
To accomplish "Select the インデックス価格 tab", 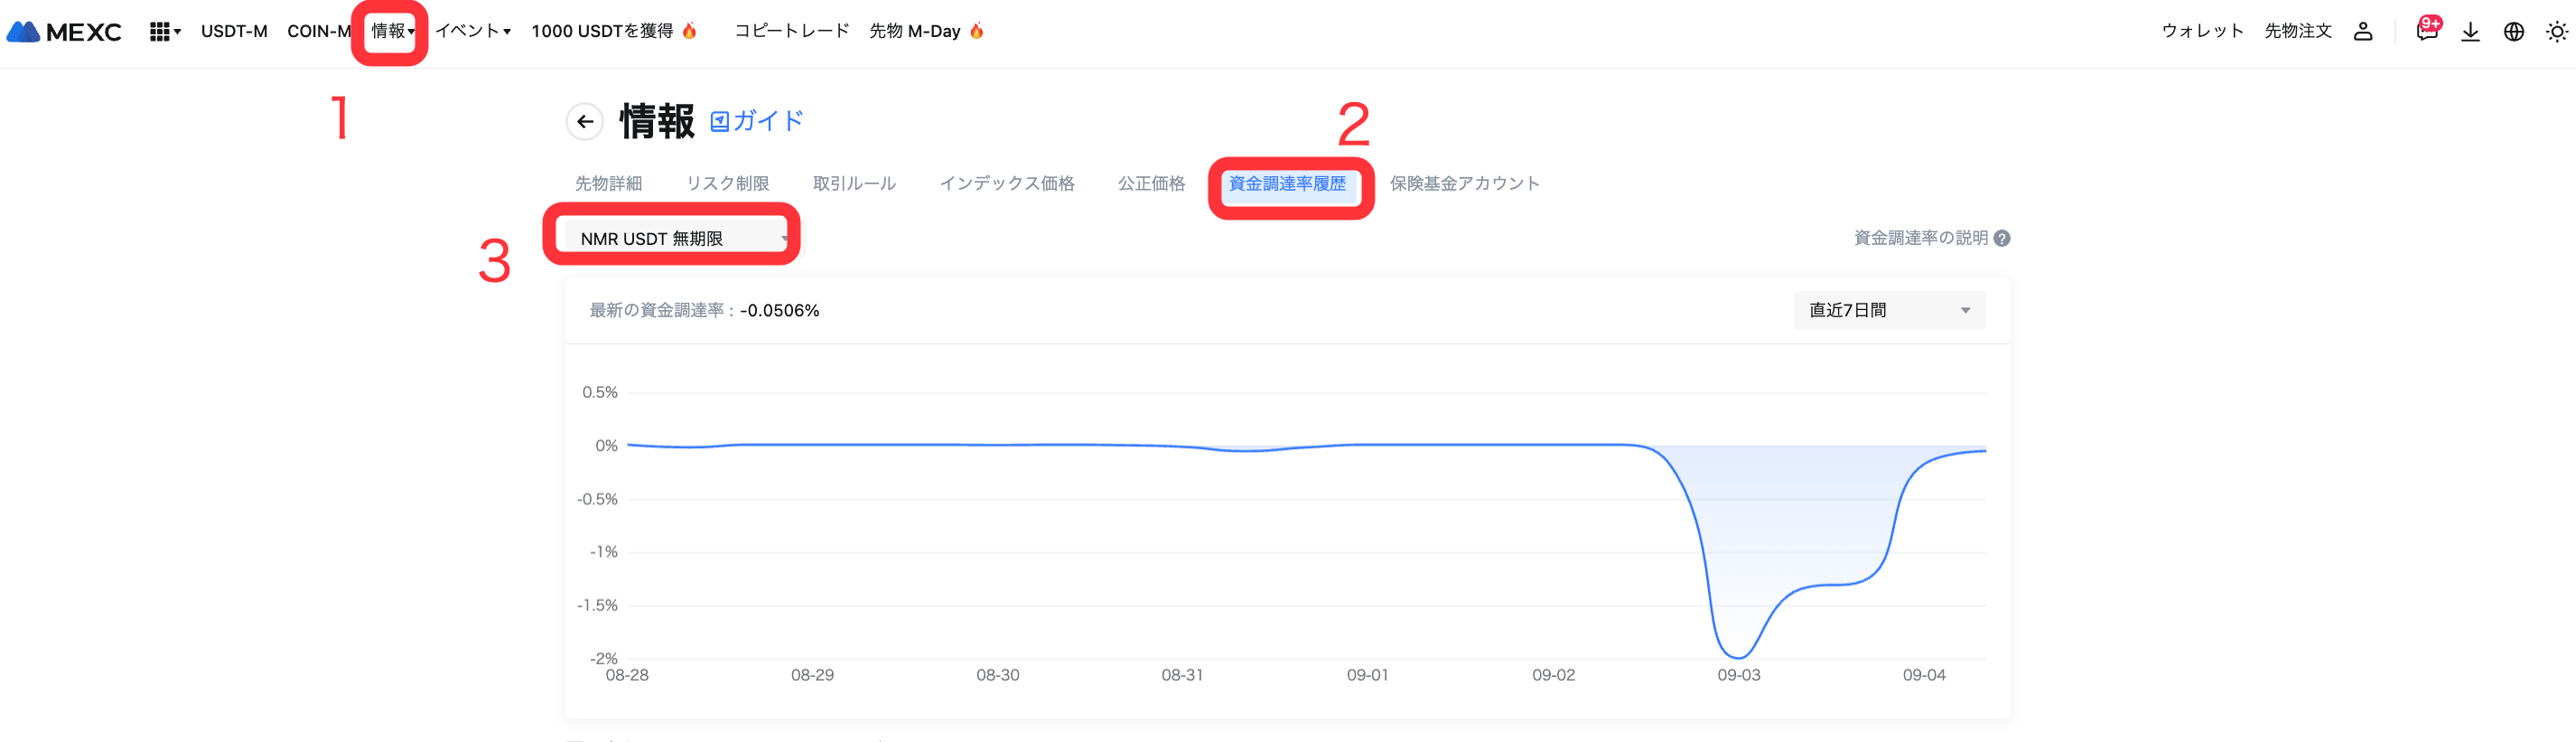I will [x=1006, y=184].
